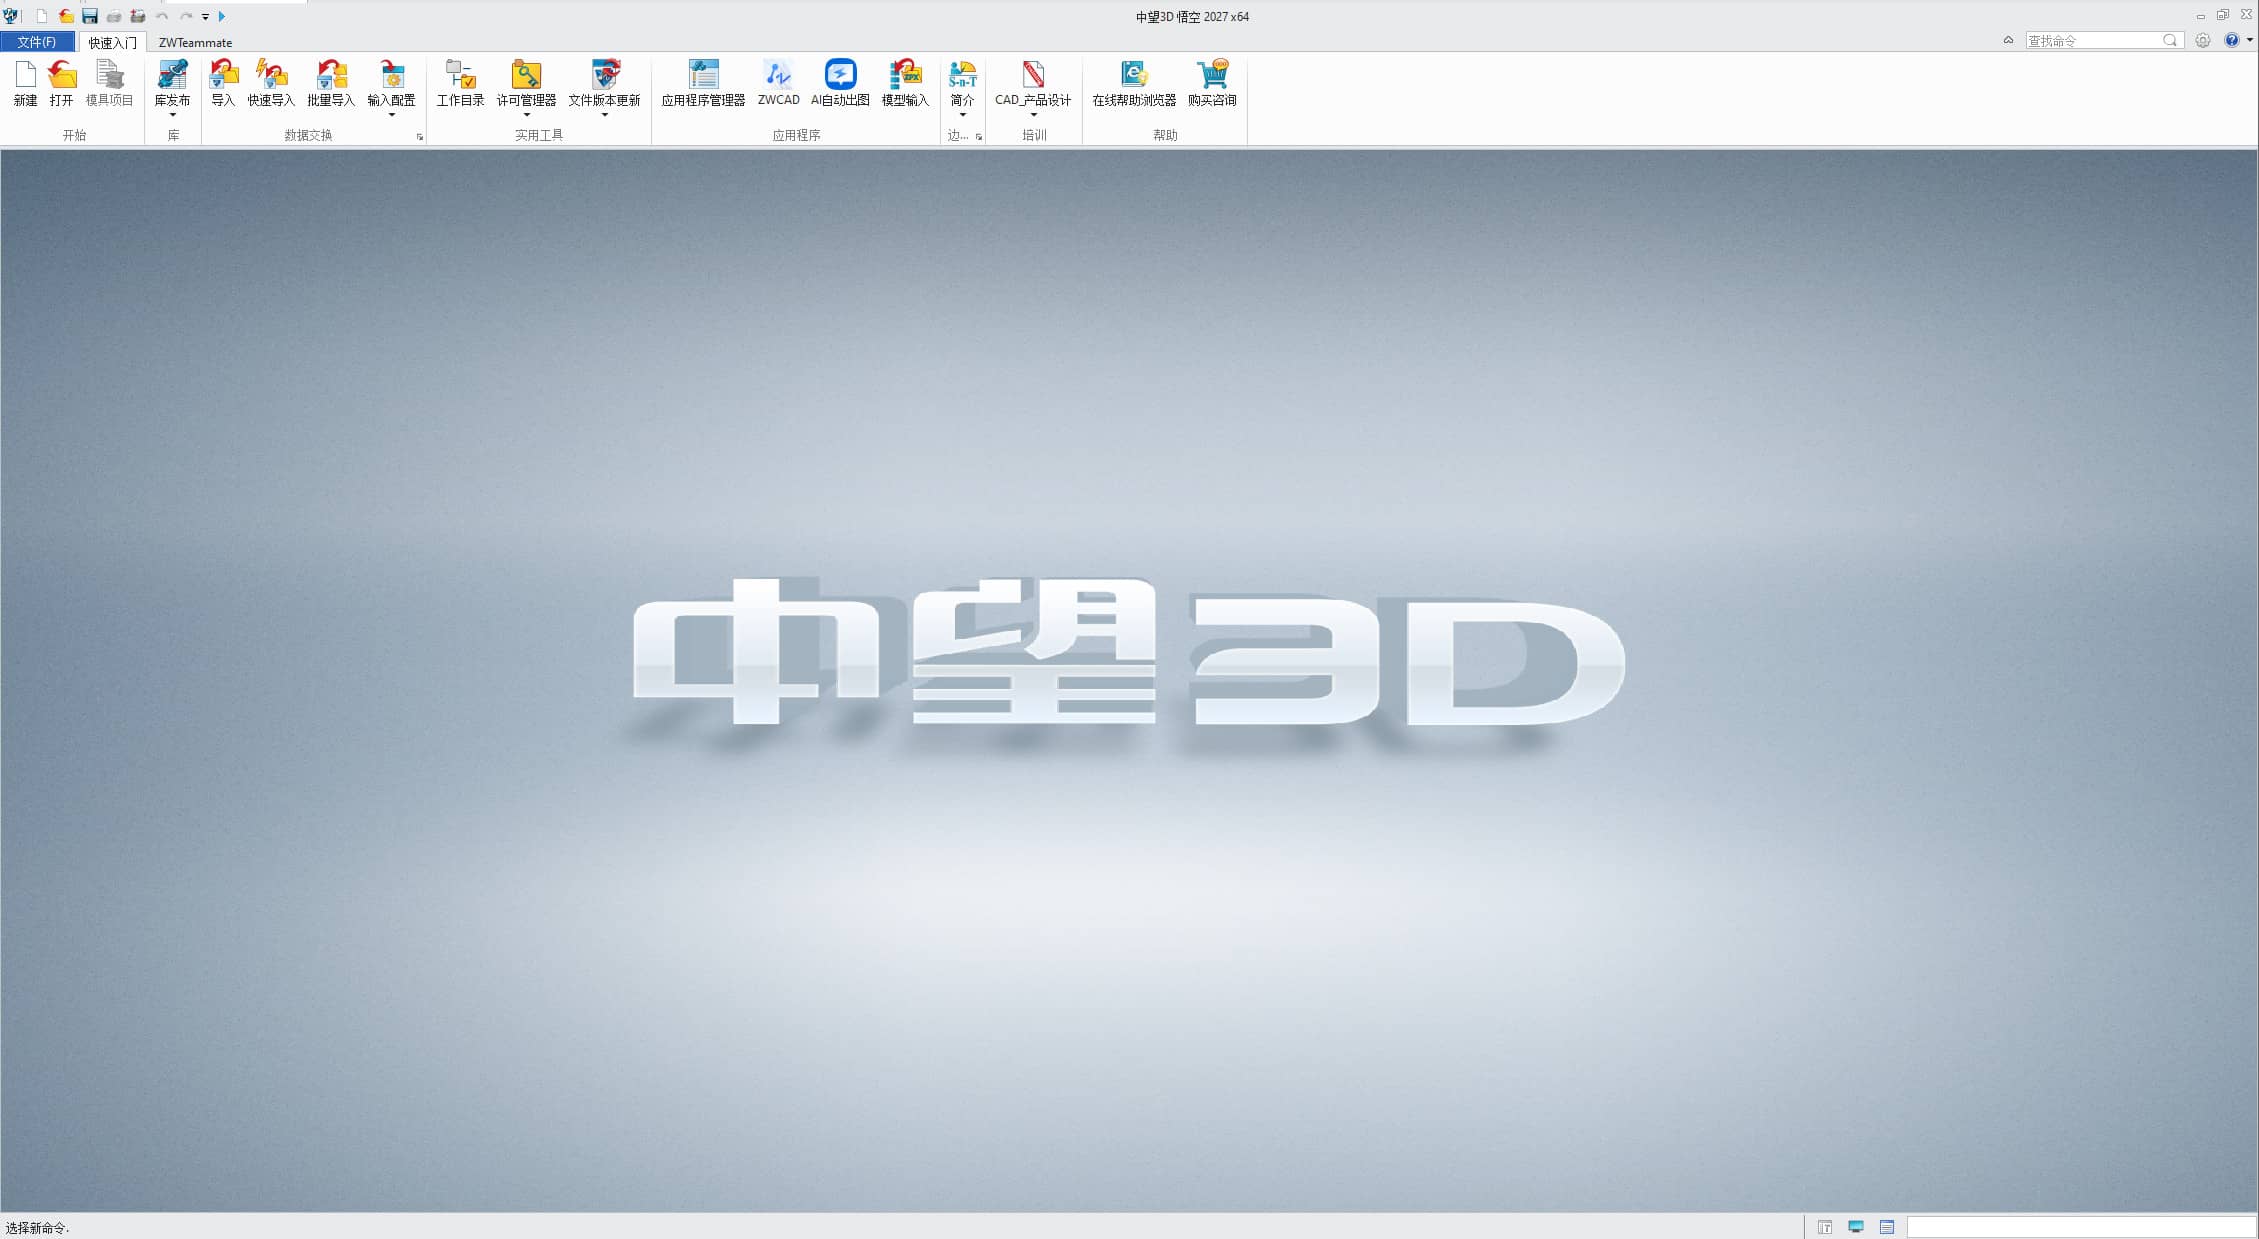Collapse the ribbon with the up chevron
Image resolution: width=2259 pixels, height=1239 pixels.
(2008, 40)
